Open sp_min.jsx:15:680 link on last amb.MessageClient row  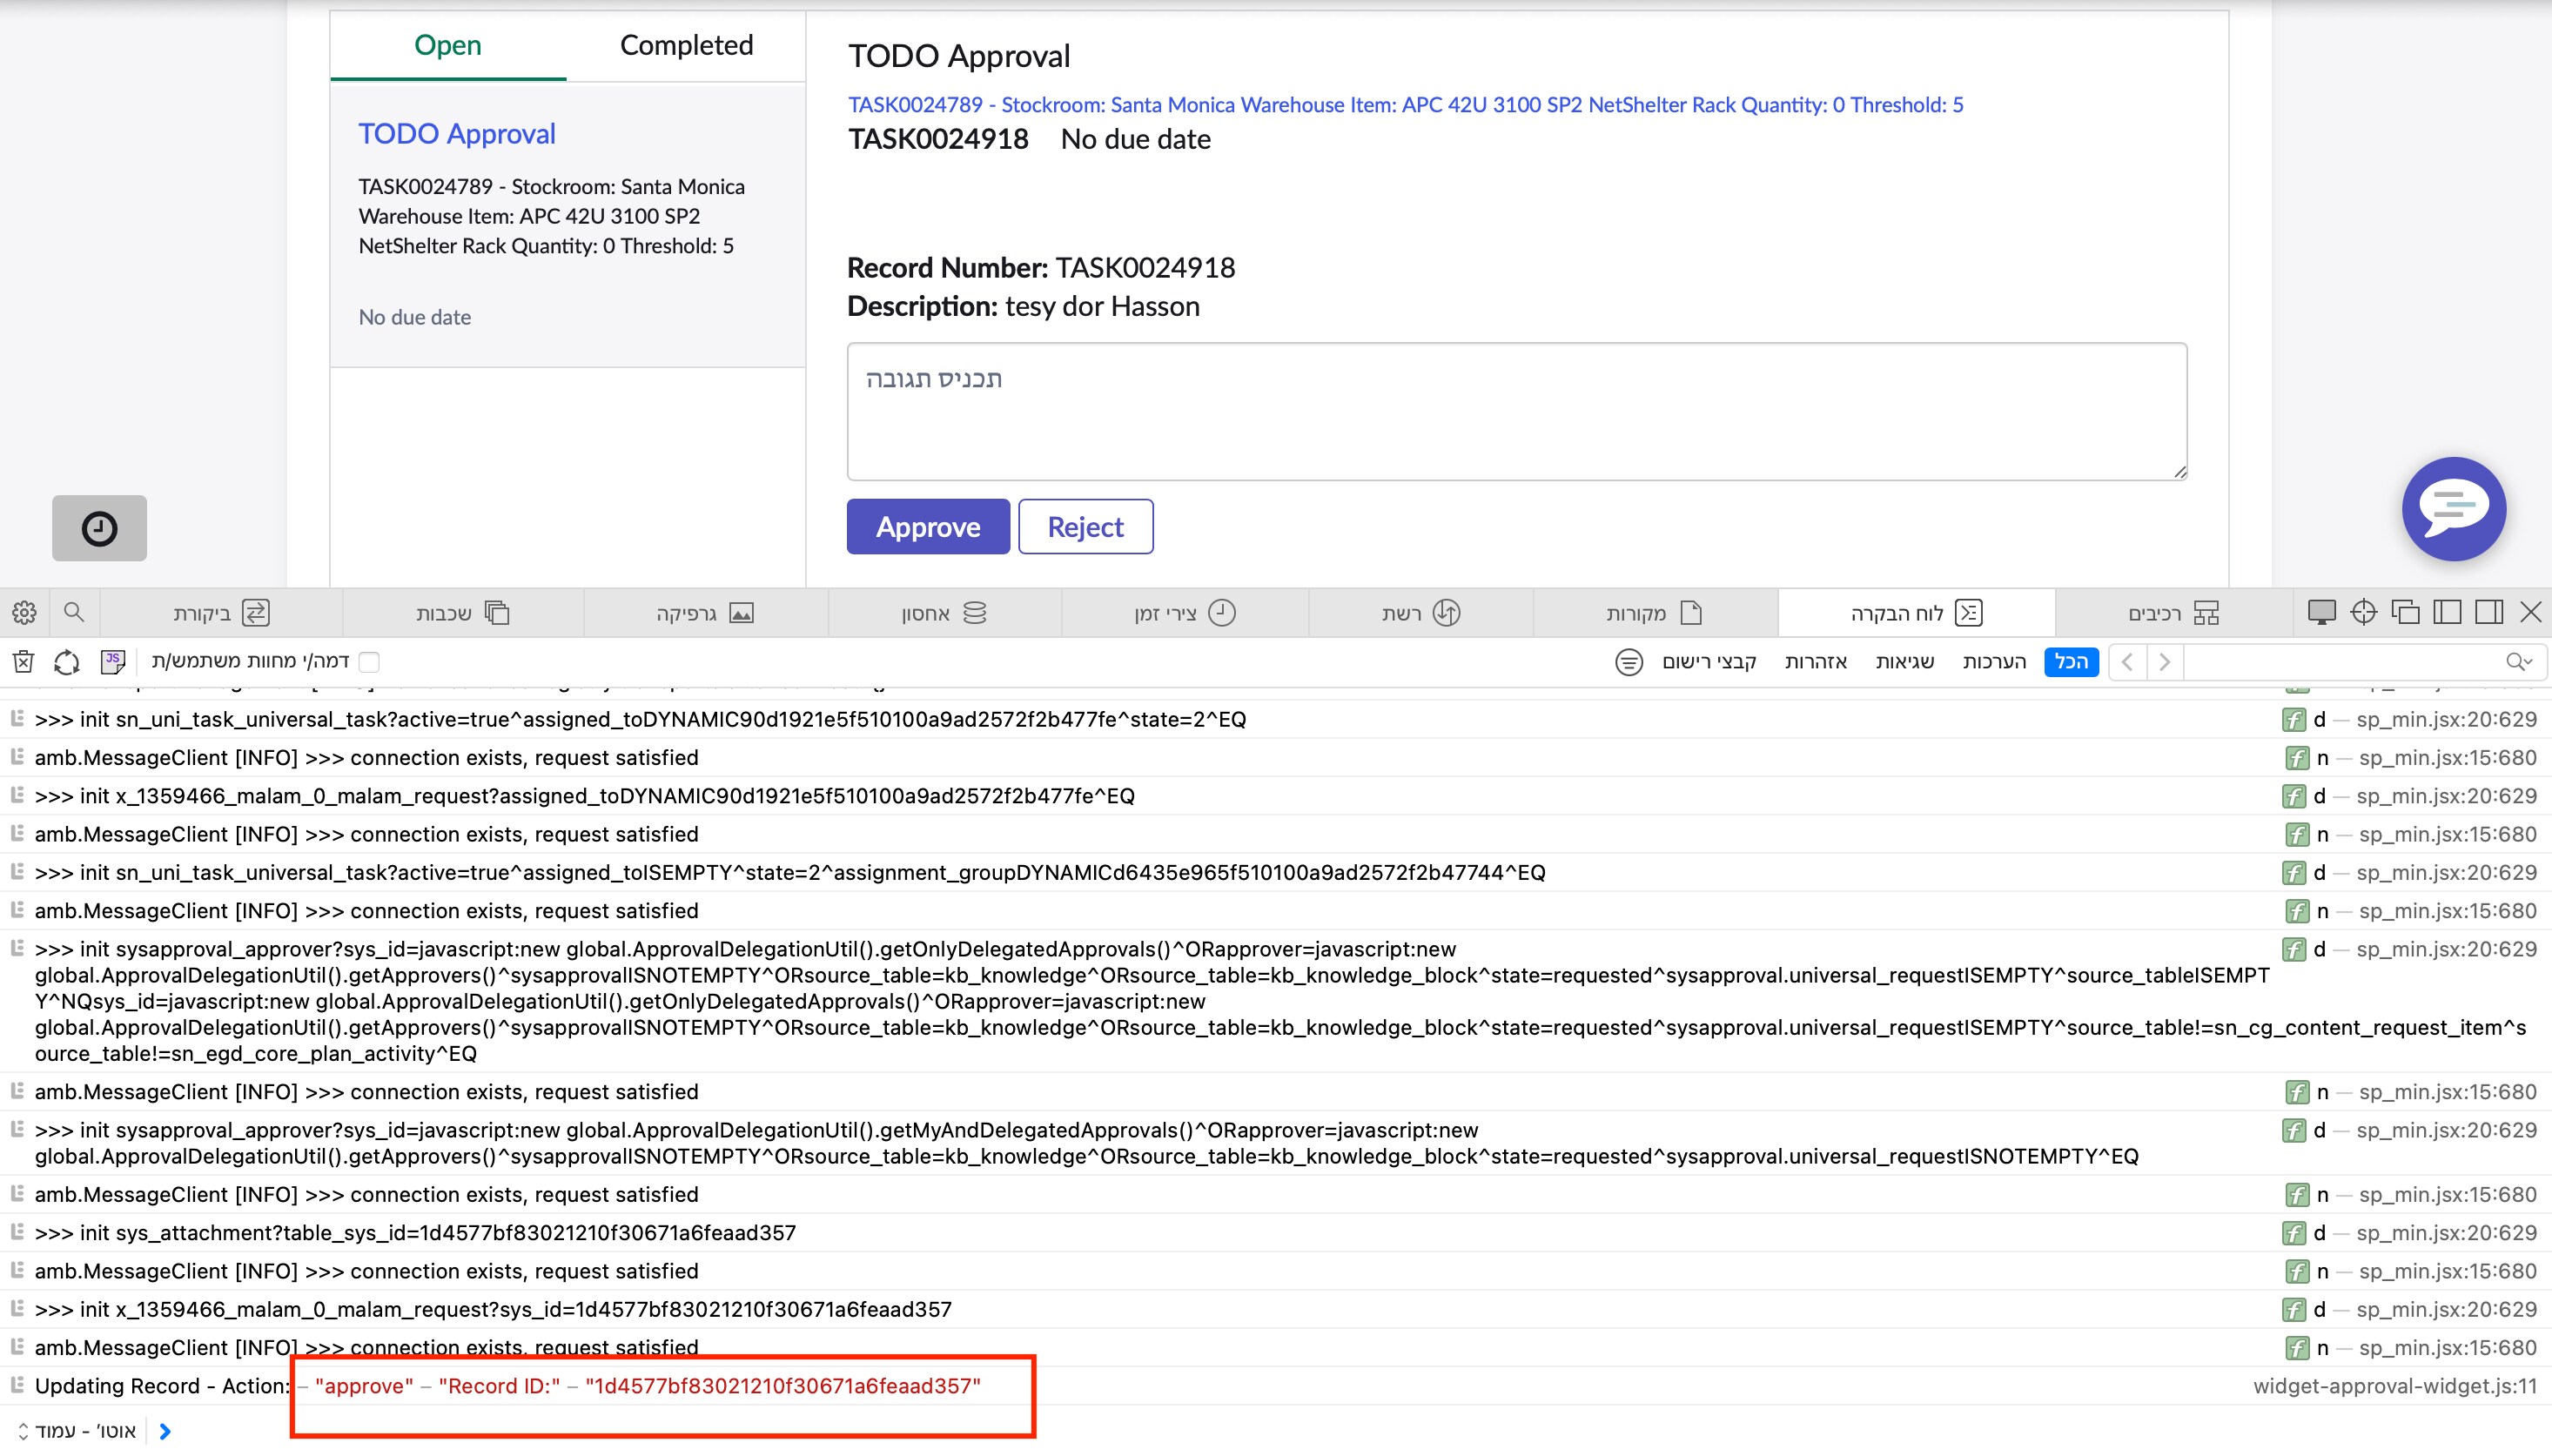click(x=2447, y=1347)
